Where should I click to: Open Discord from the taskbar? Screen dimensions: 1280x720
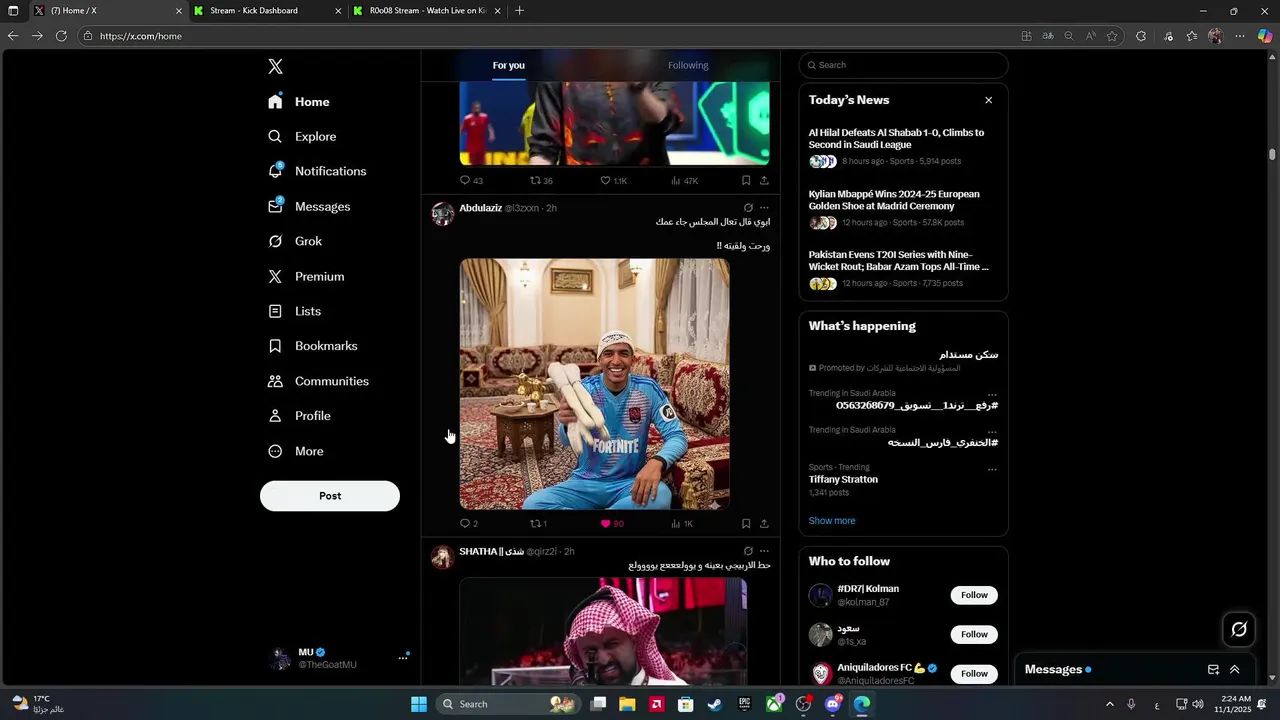[x=832, y=704]
